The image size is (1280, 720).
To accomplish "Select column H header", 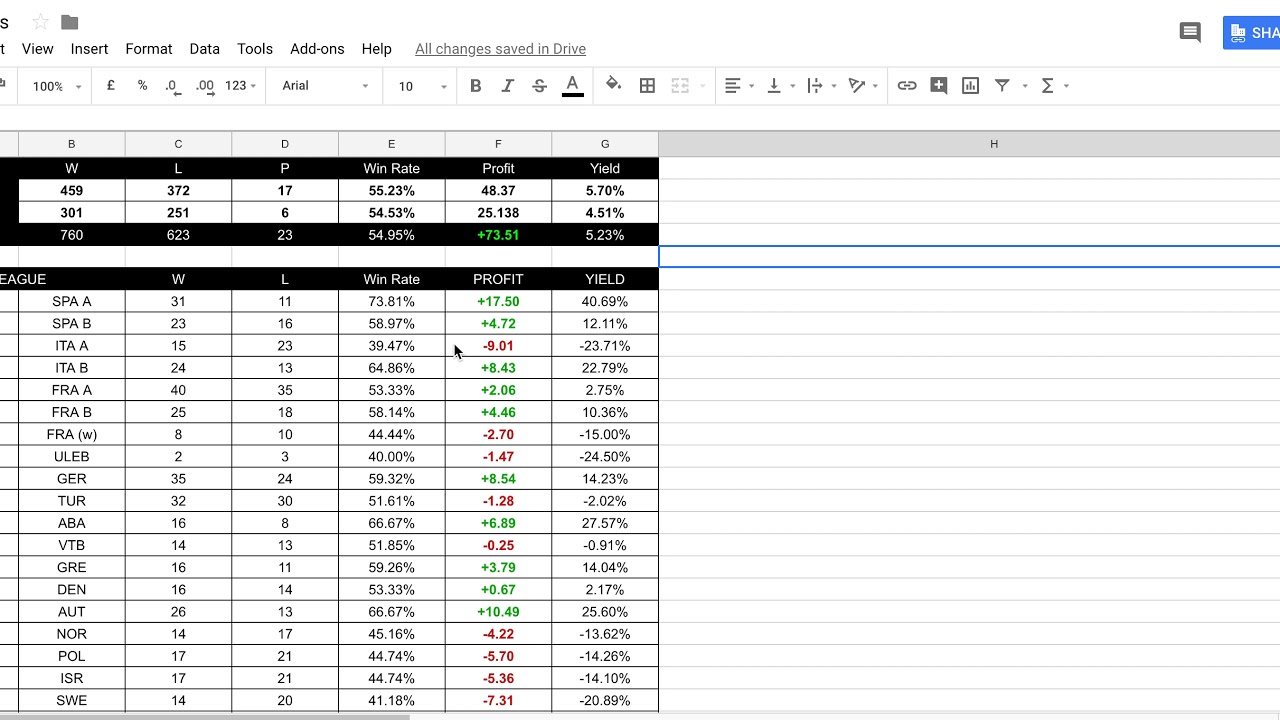I will [x=969, y=144].
